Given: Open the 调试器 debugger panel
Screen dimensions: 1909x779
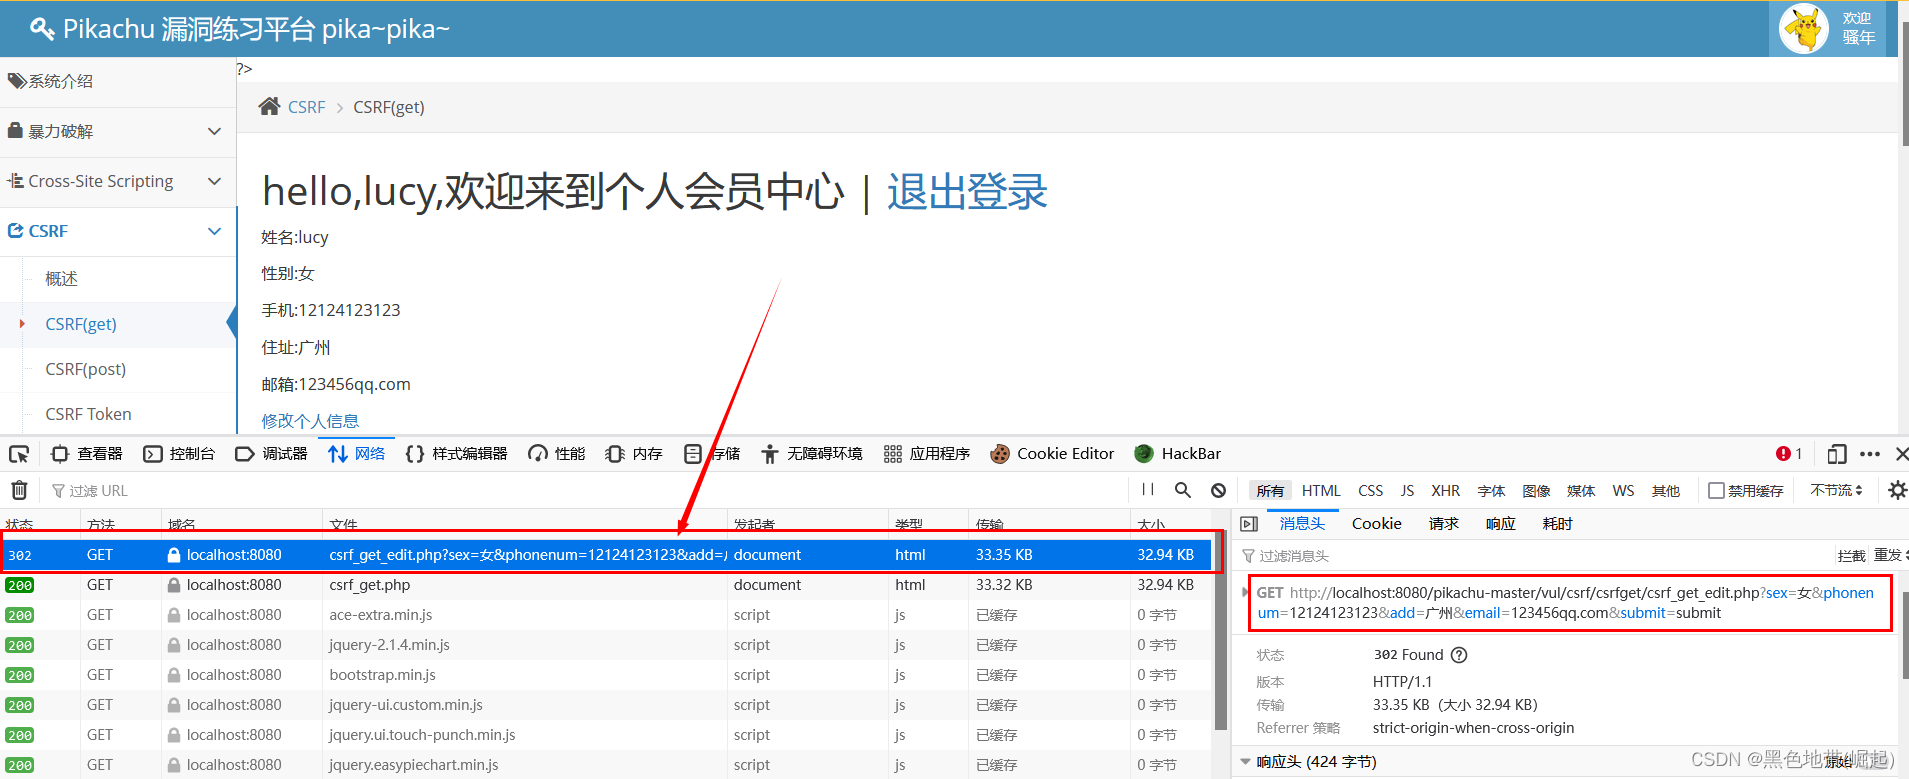Looking at the screenshot, I should [272, 454].
